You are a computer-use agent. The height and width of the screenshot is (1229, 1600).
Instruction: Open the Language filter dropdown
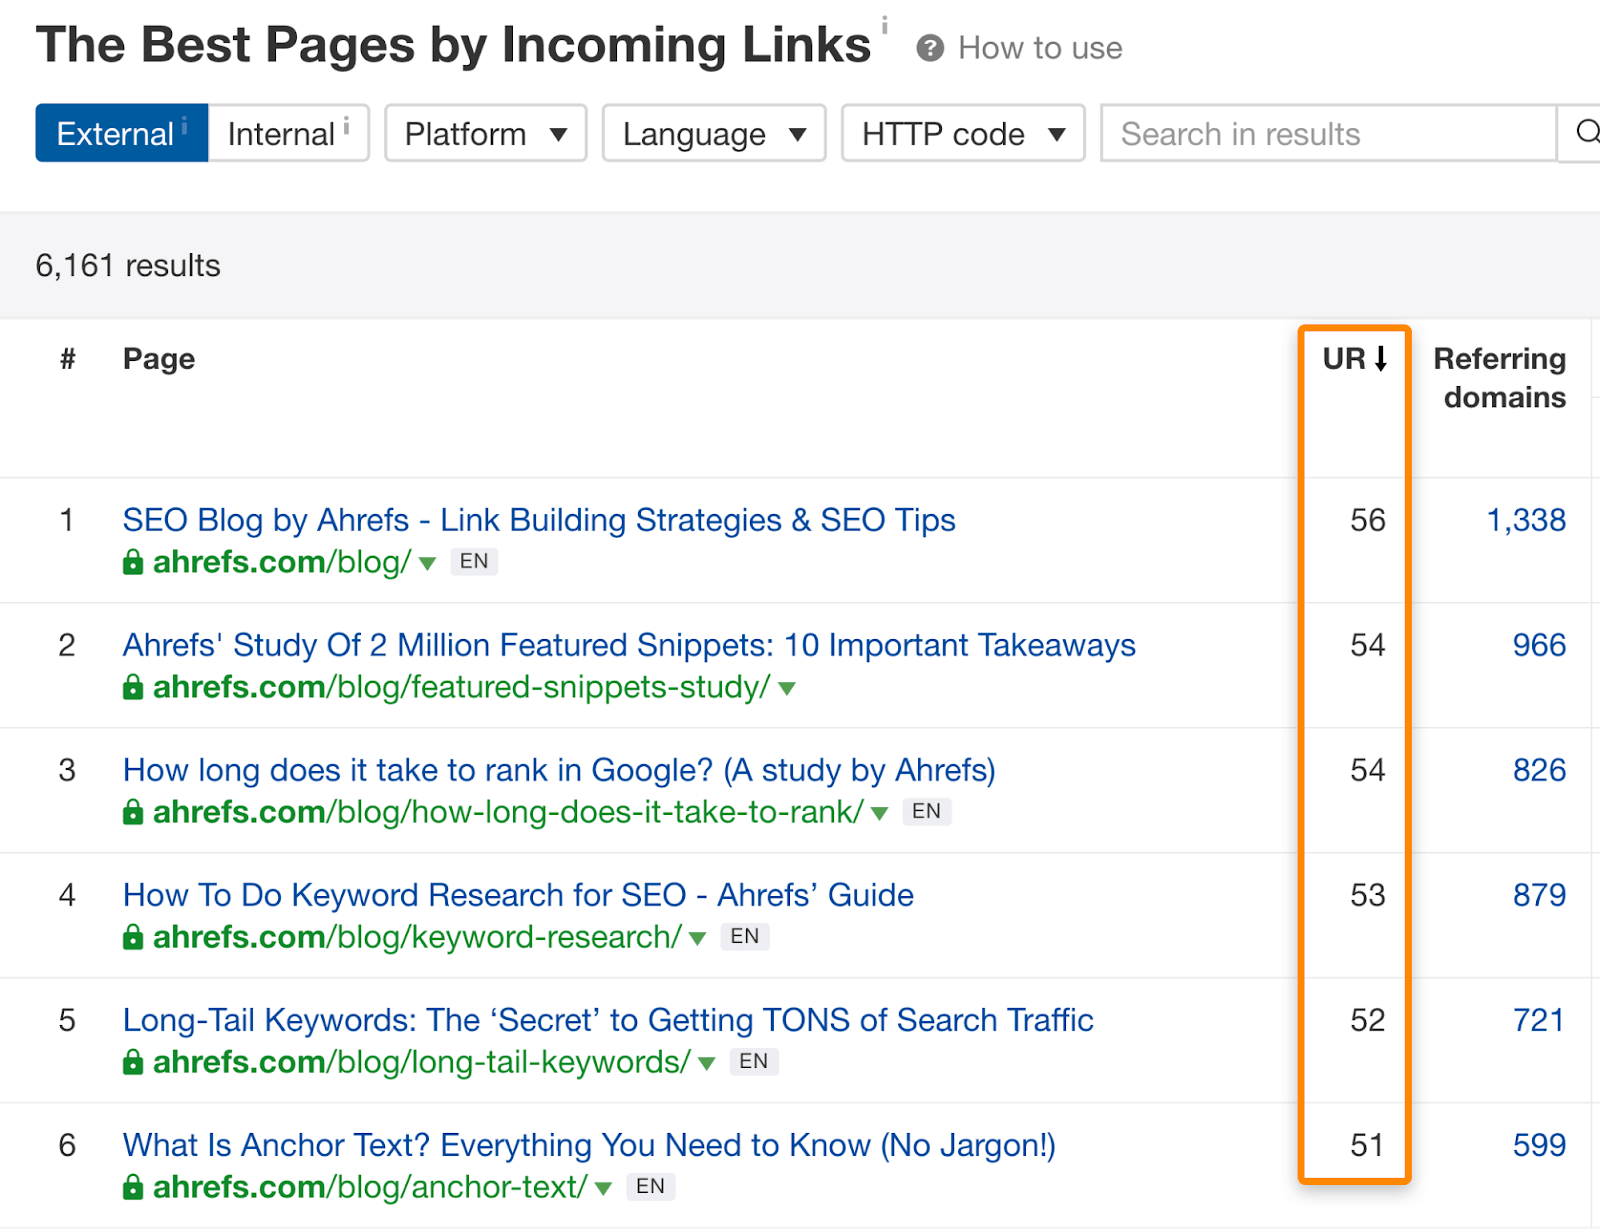pyautogui.click(x=713, y=133)
